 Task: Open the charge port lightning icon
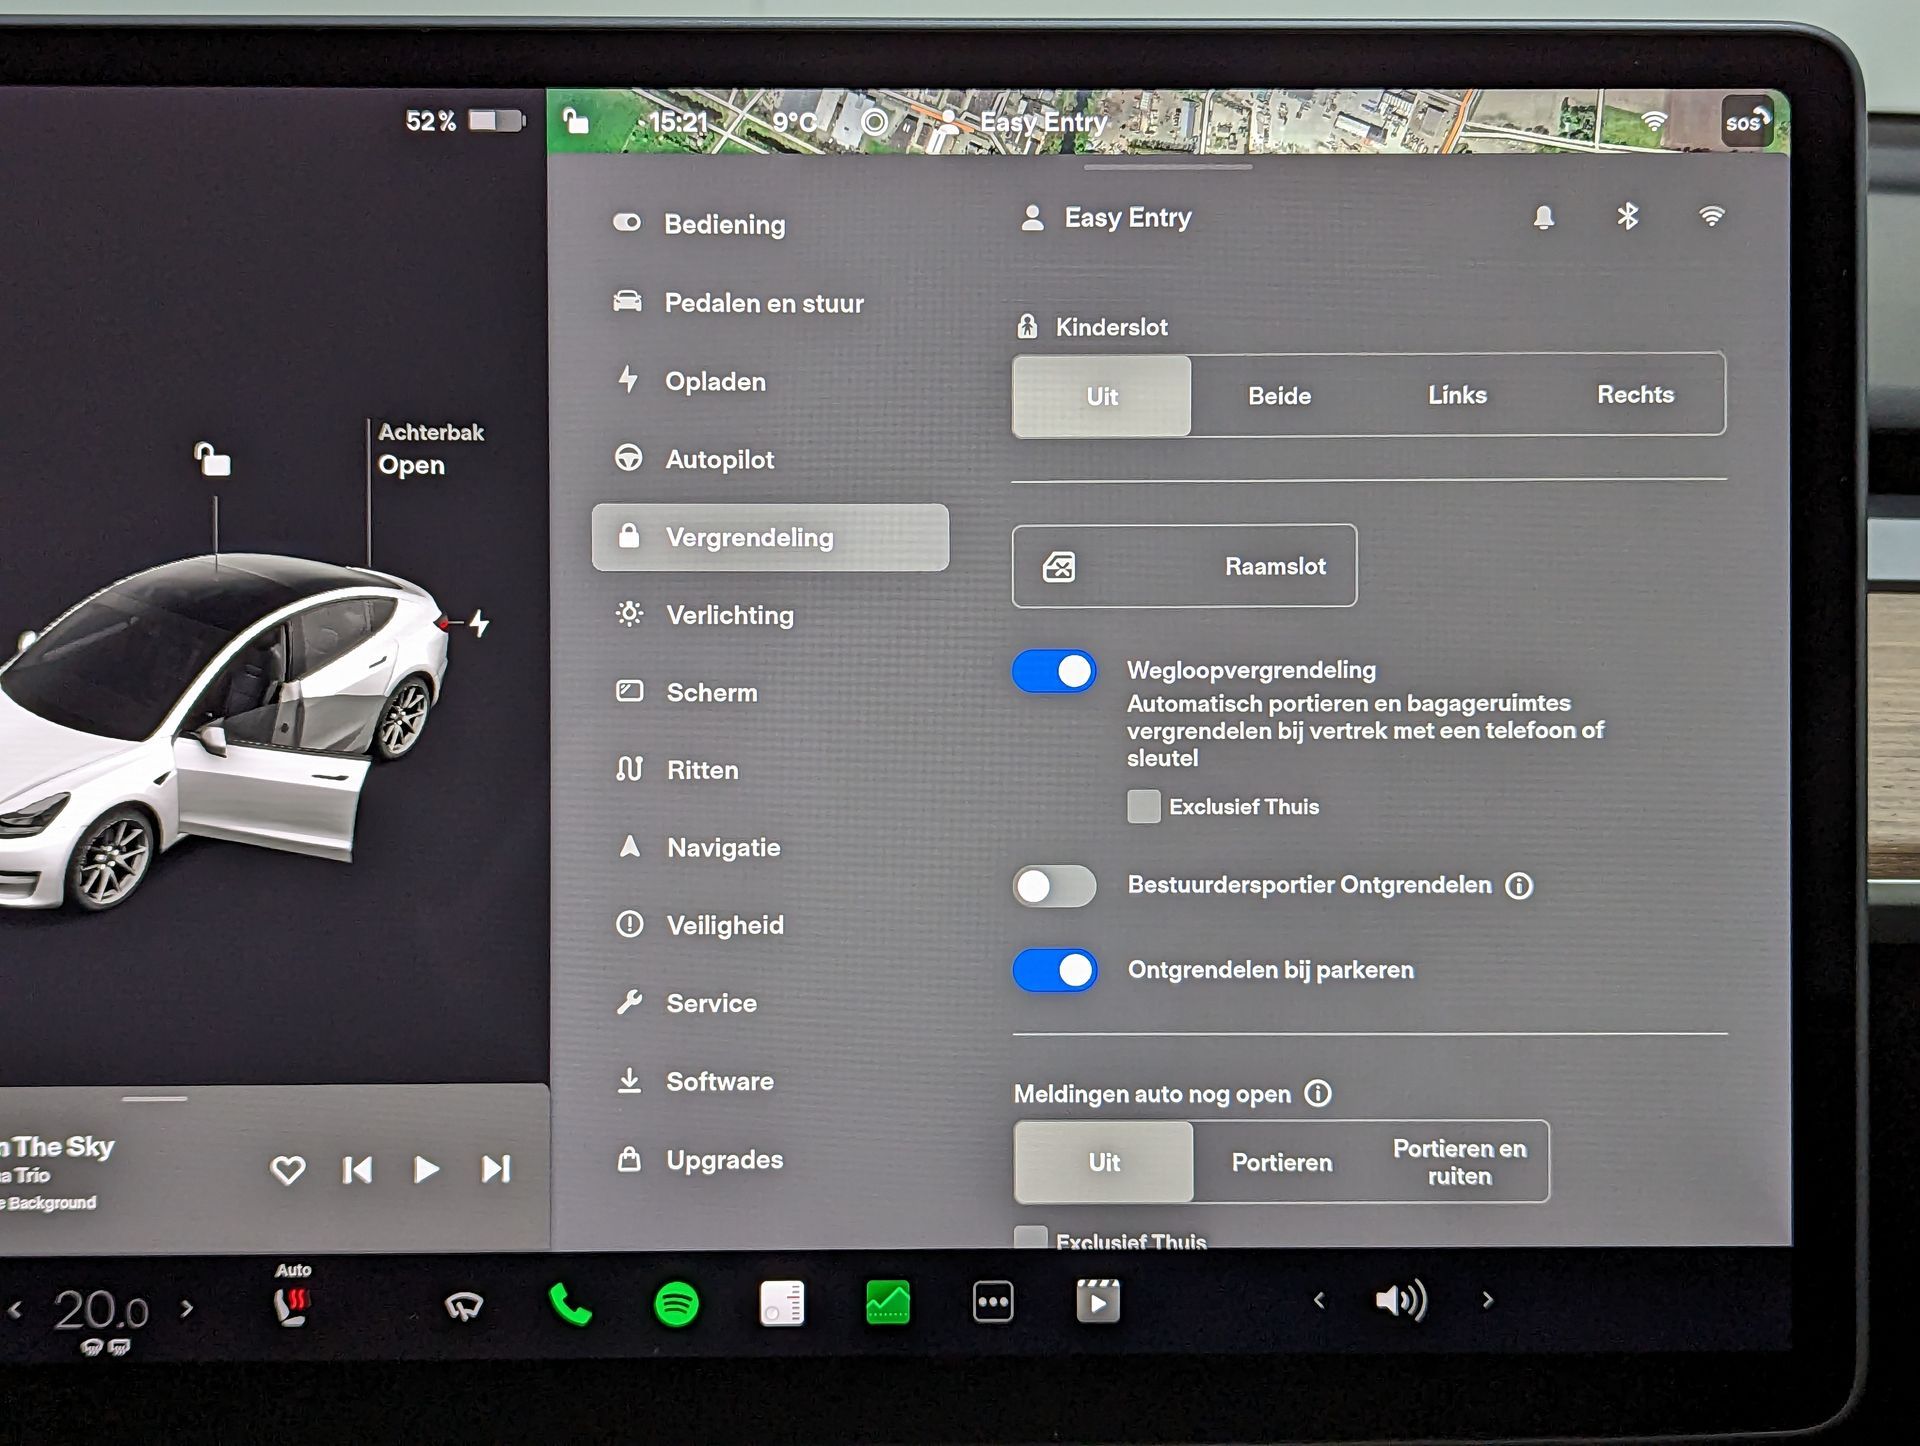[480, 623]
